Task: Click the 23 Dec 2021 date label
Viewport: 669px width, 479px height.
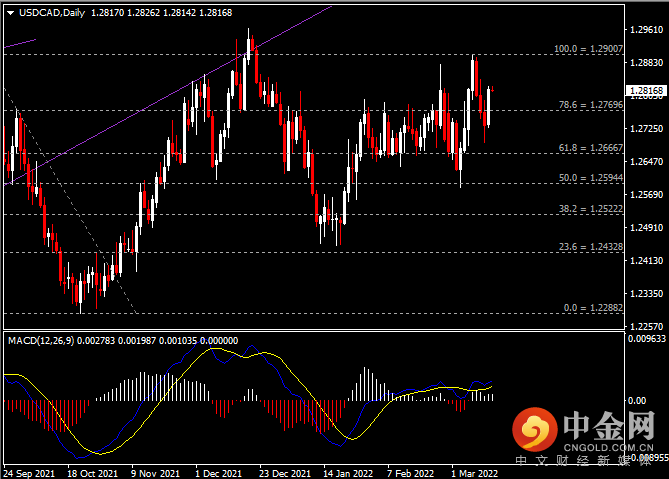Action: (x=285, y=473)
